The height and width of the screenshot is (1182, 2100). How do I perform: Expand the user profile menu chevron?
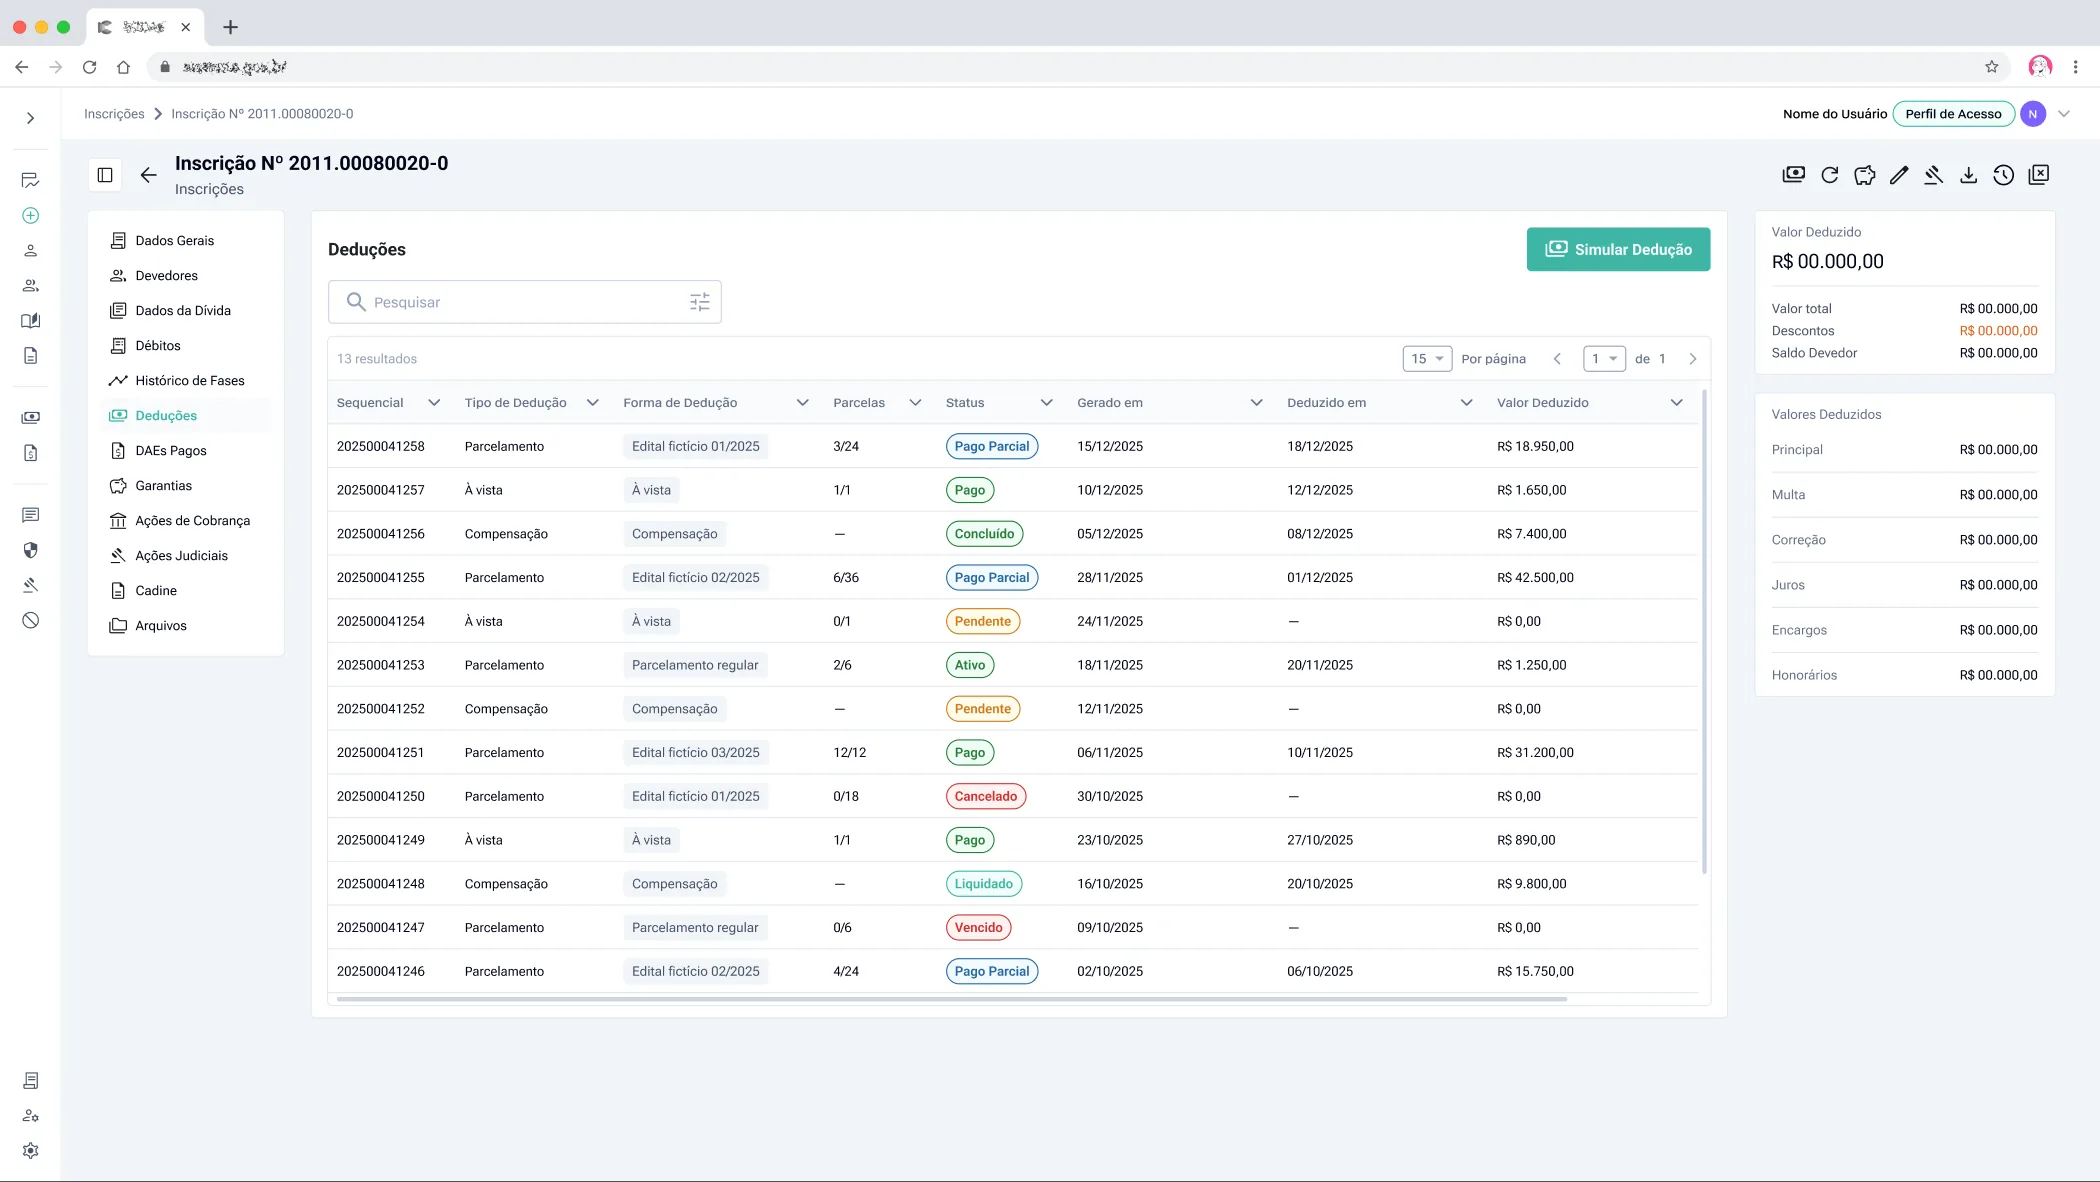pyautogui.click(x=2064, y=114)
